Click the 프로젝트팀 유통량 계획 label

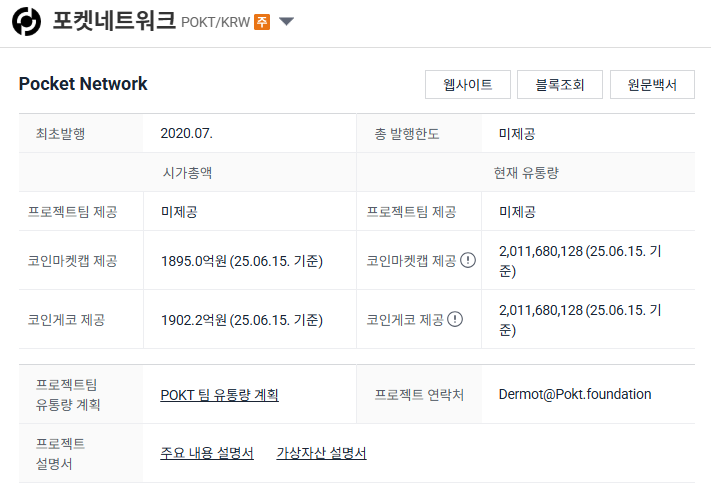pyautogui.click(x=68, y=394)
